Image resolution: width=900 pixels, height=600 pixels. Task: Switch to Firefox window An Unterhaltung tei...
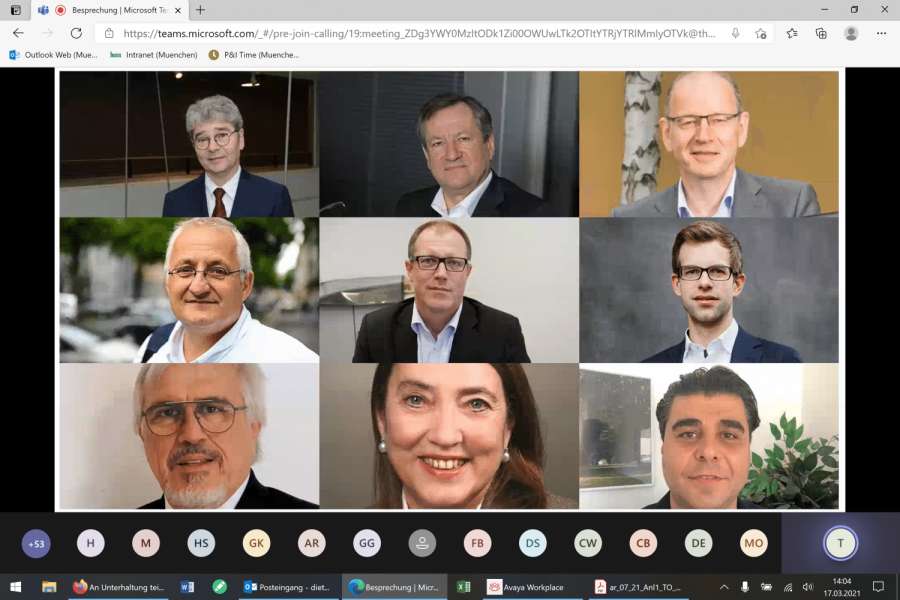[x=119, y=587]
